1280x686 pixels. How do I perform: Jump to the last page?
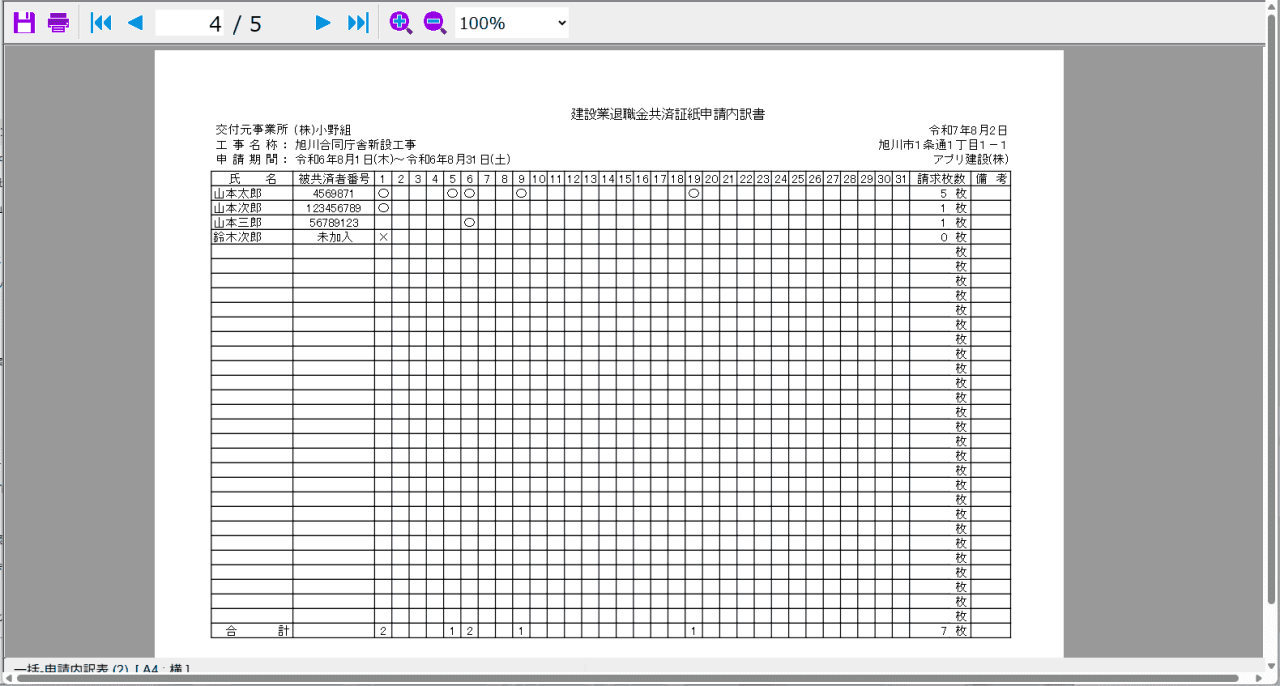[x=358, y=23]
